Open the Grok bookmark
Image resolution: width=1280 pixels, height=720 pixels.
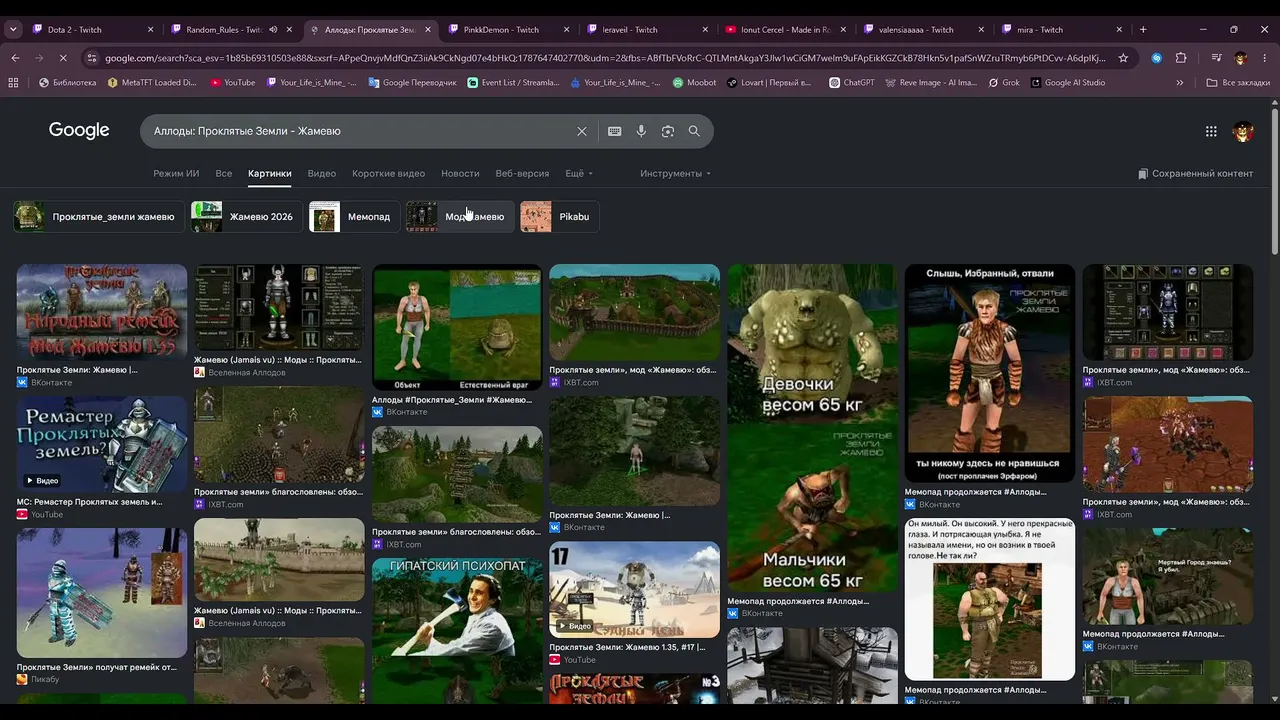pyautogui.click(x=1003, y=82)
